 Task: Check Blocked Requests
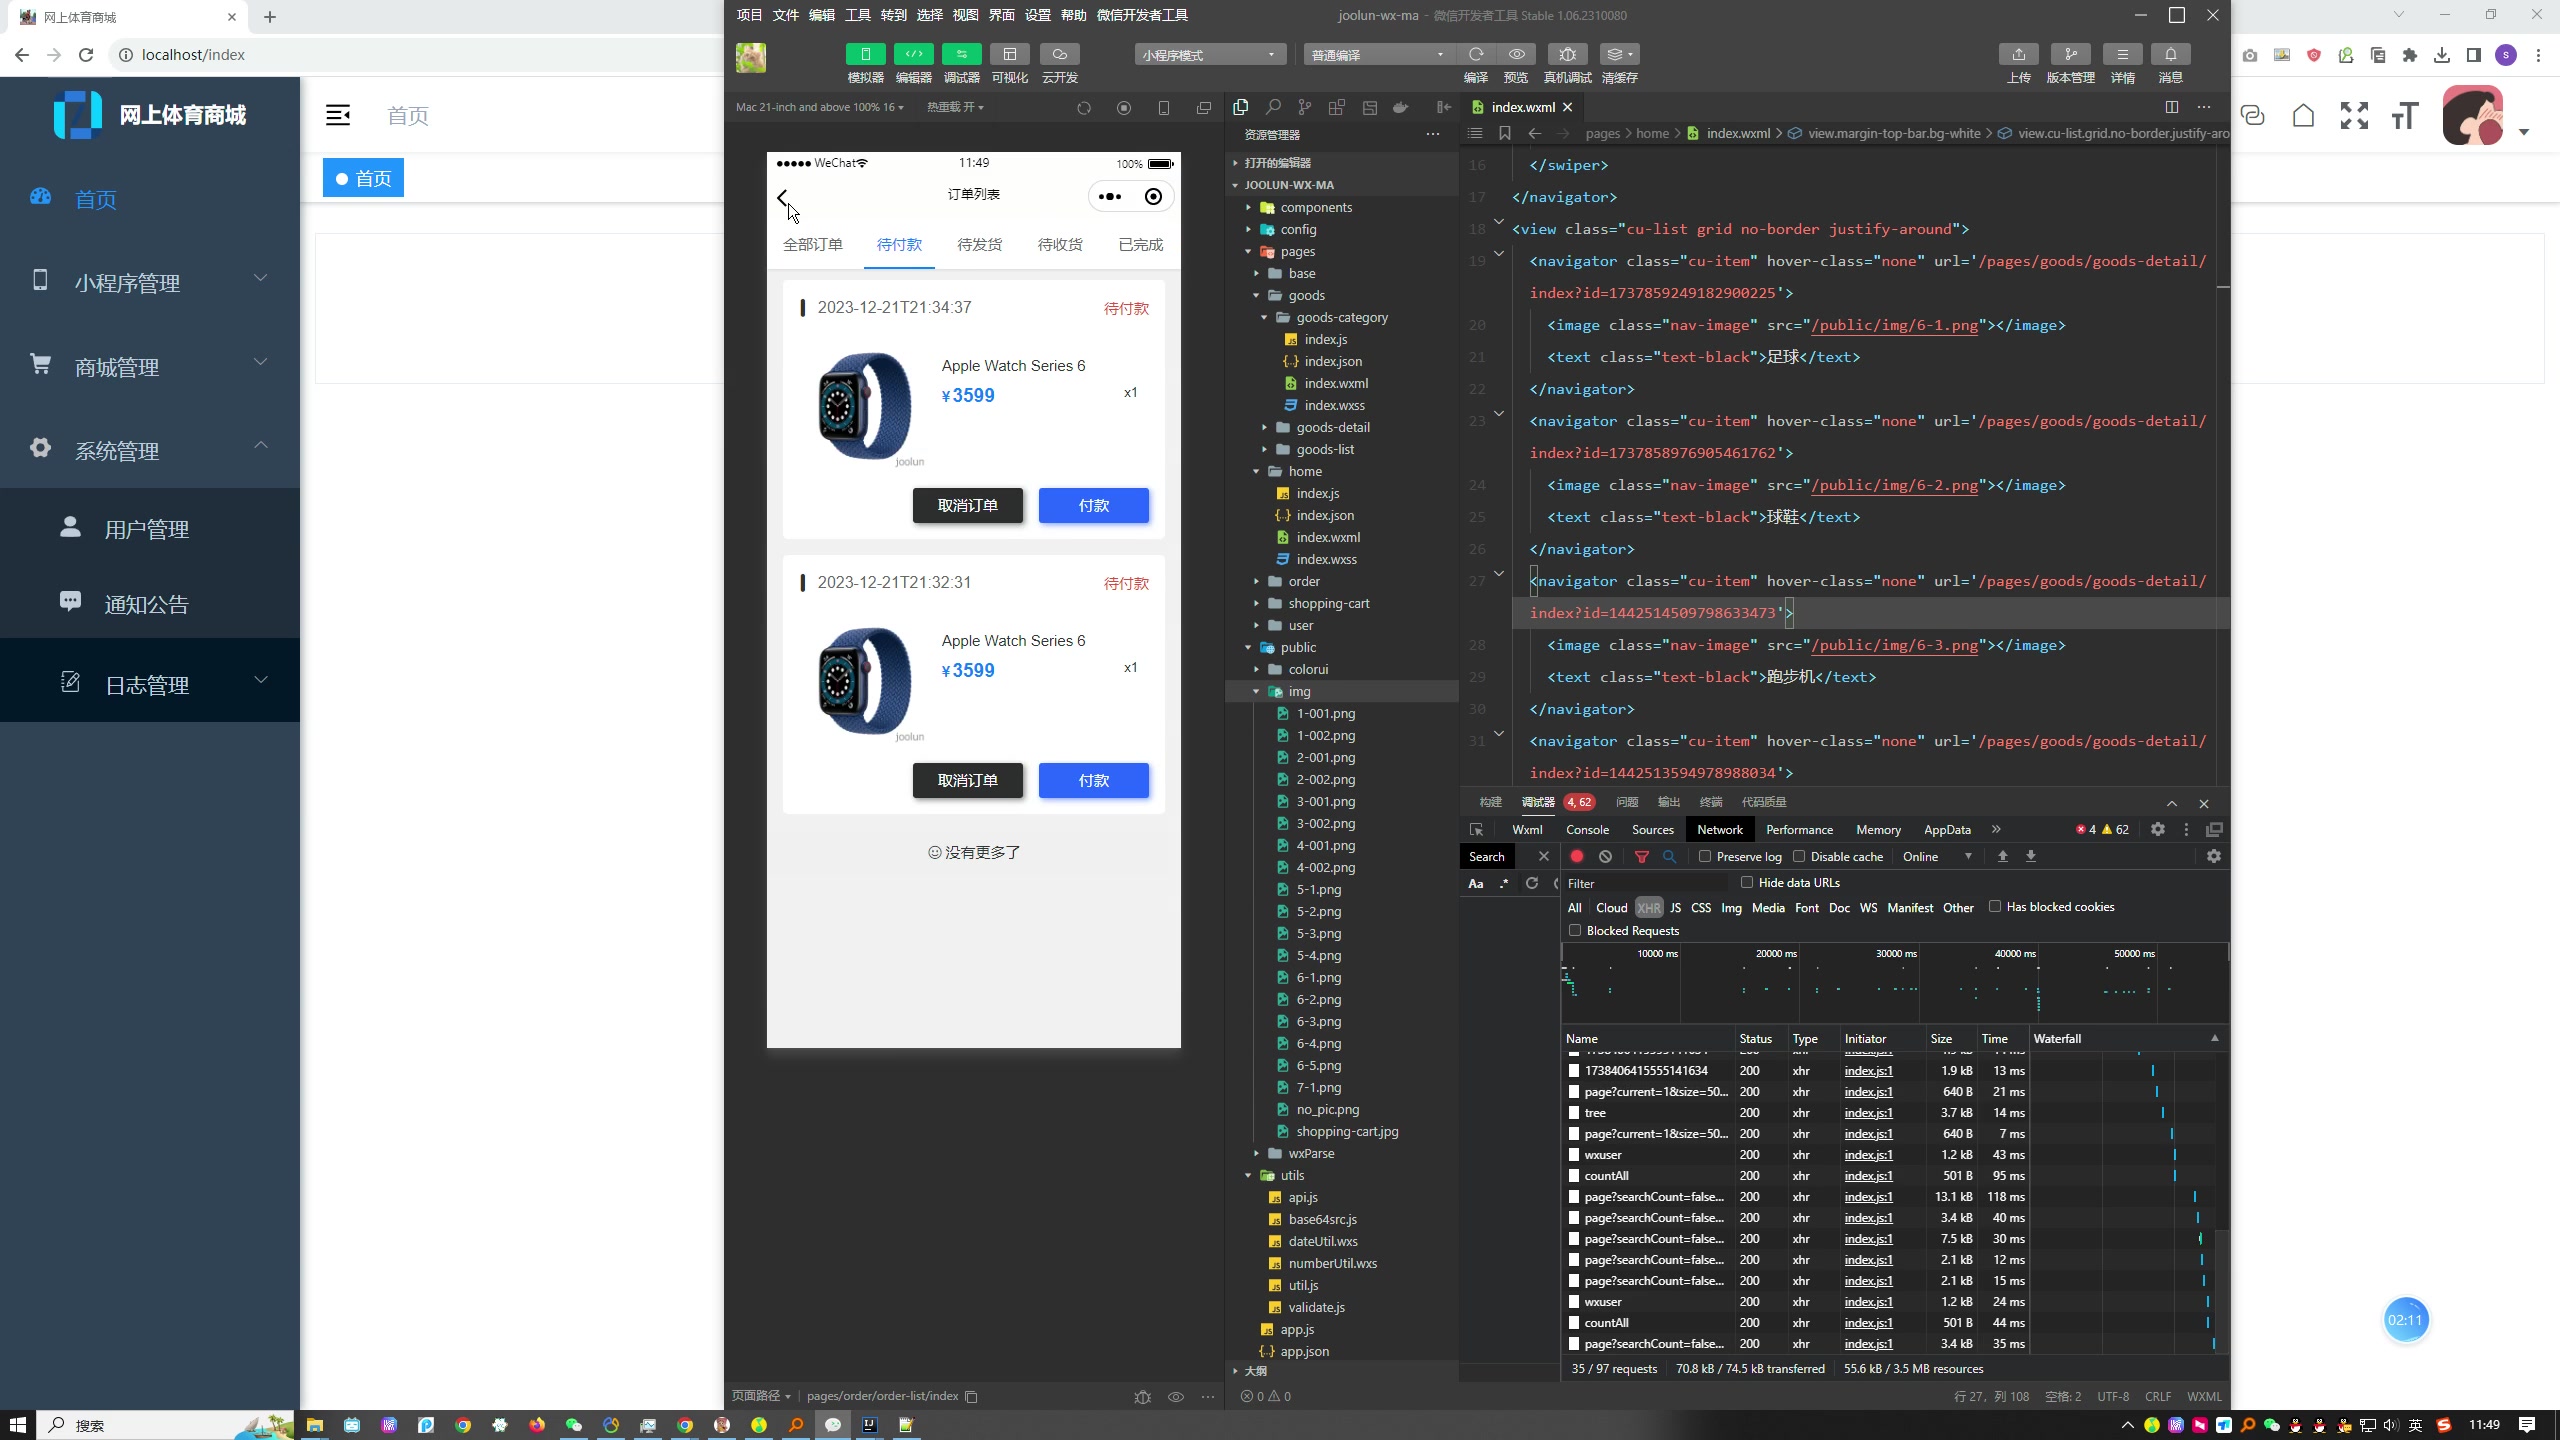tap(1575, 931)
